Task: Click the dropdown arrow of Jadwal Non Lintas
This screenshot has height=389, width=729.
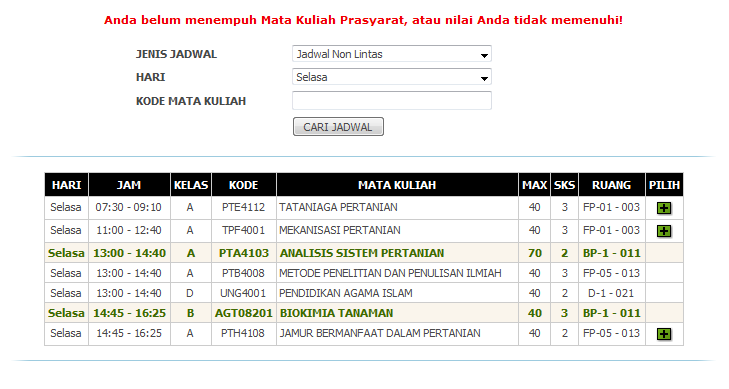Action: point(484,55)
